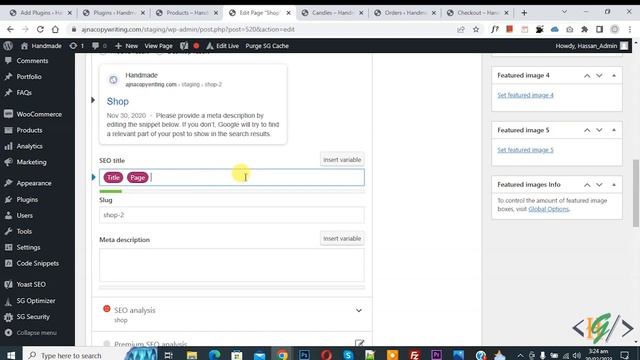Screen dimensions: 640x360
Task: Switch to the Checkout browser tab
Action: click(478, 13)
